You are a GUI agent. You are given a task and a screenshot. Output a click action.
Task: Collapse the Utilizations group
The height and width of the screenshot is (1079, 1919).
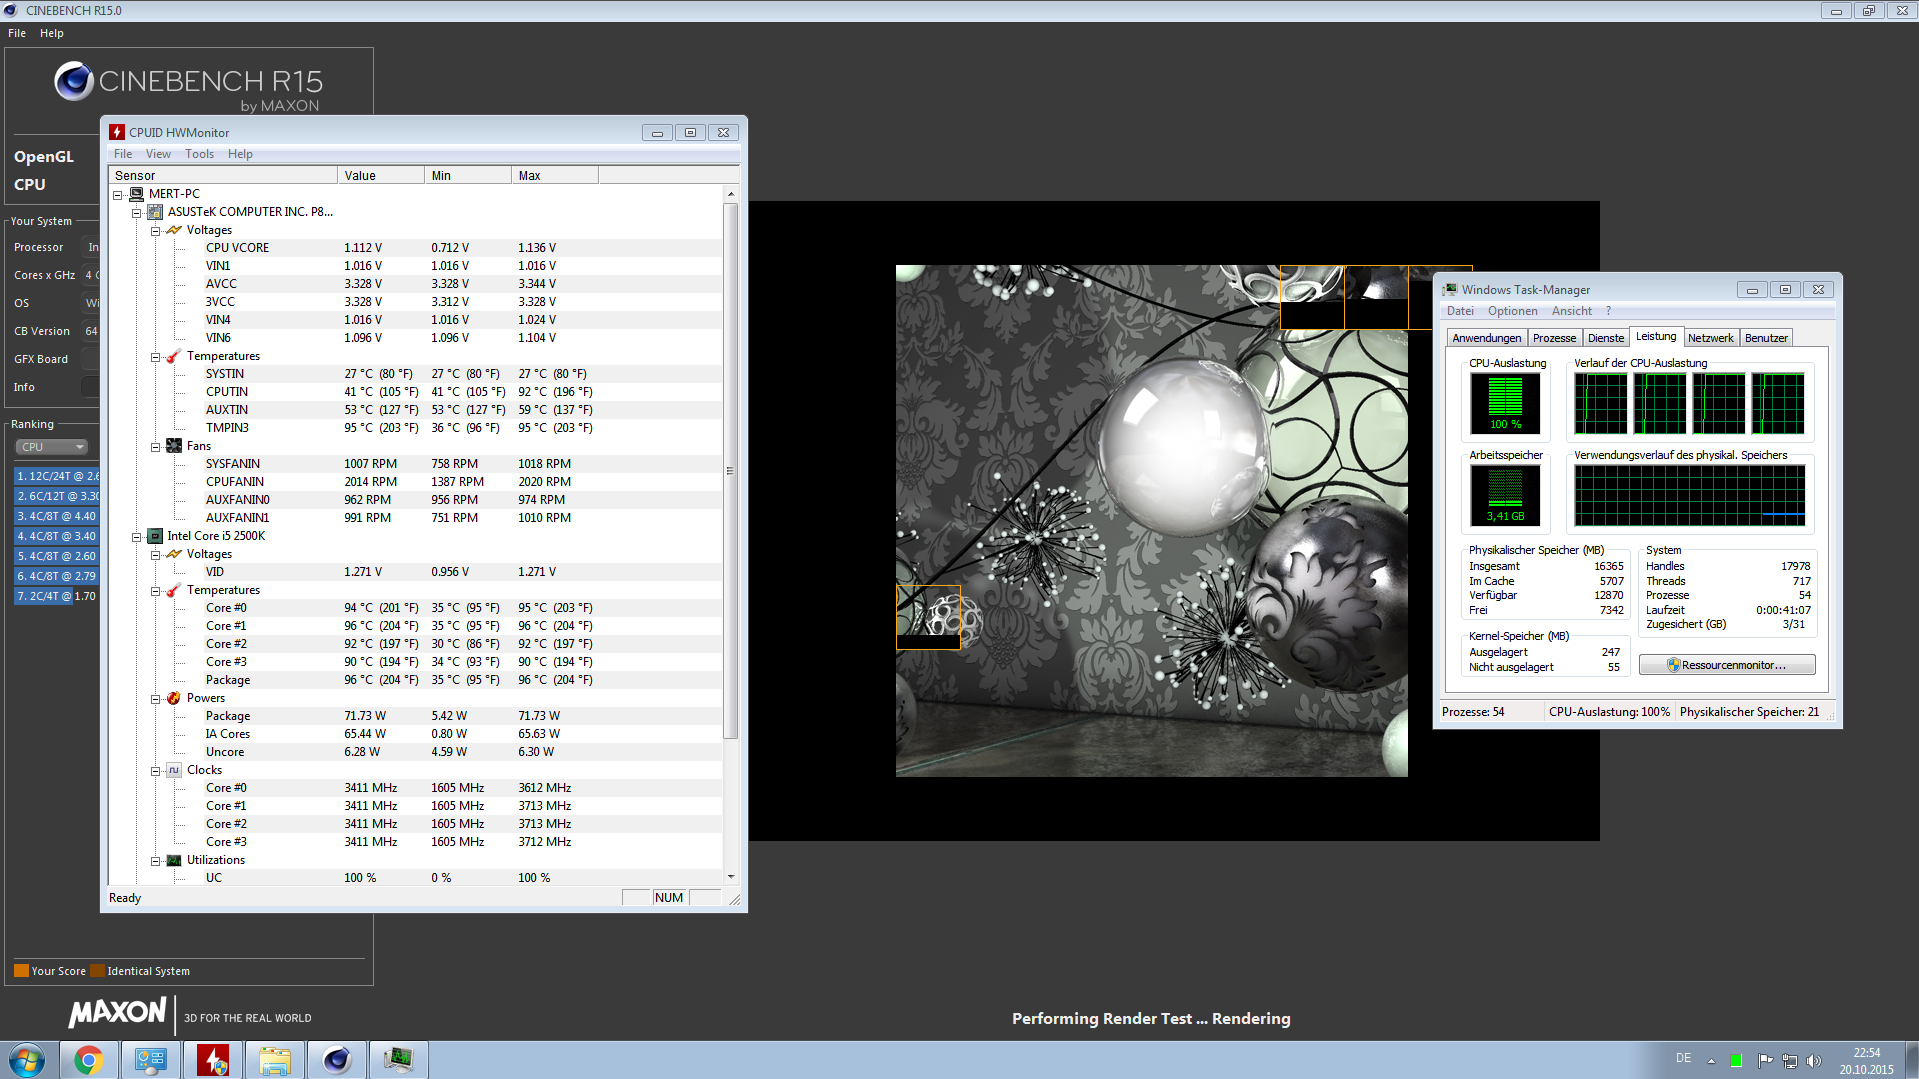(x=155, y=860)
